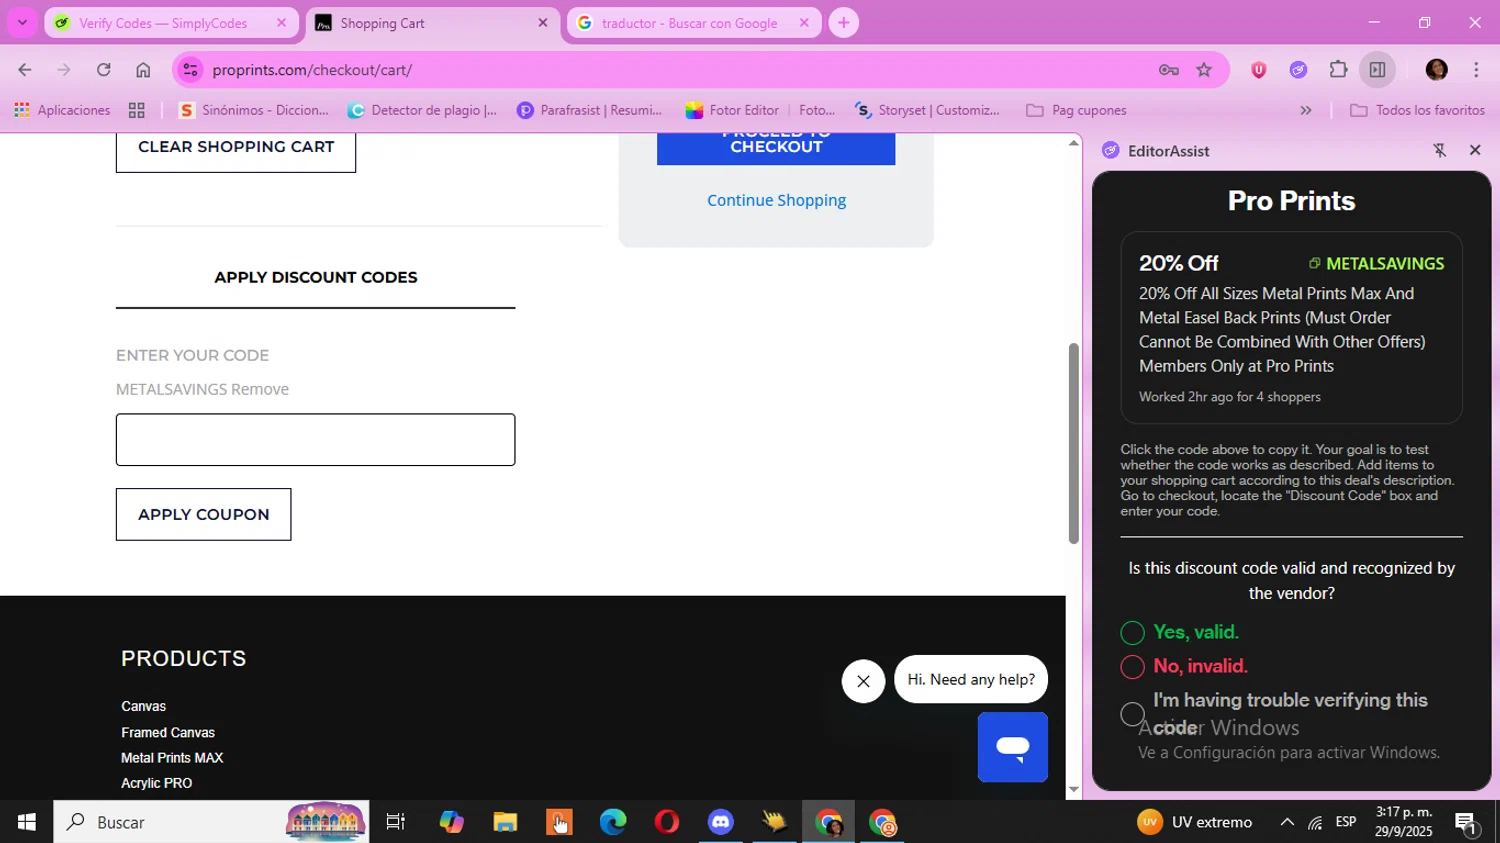Copy the METALSAVINGS code

(x=1376, y=263)
